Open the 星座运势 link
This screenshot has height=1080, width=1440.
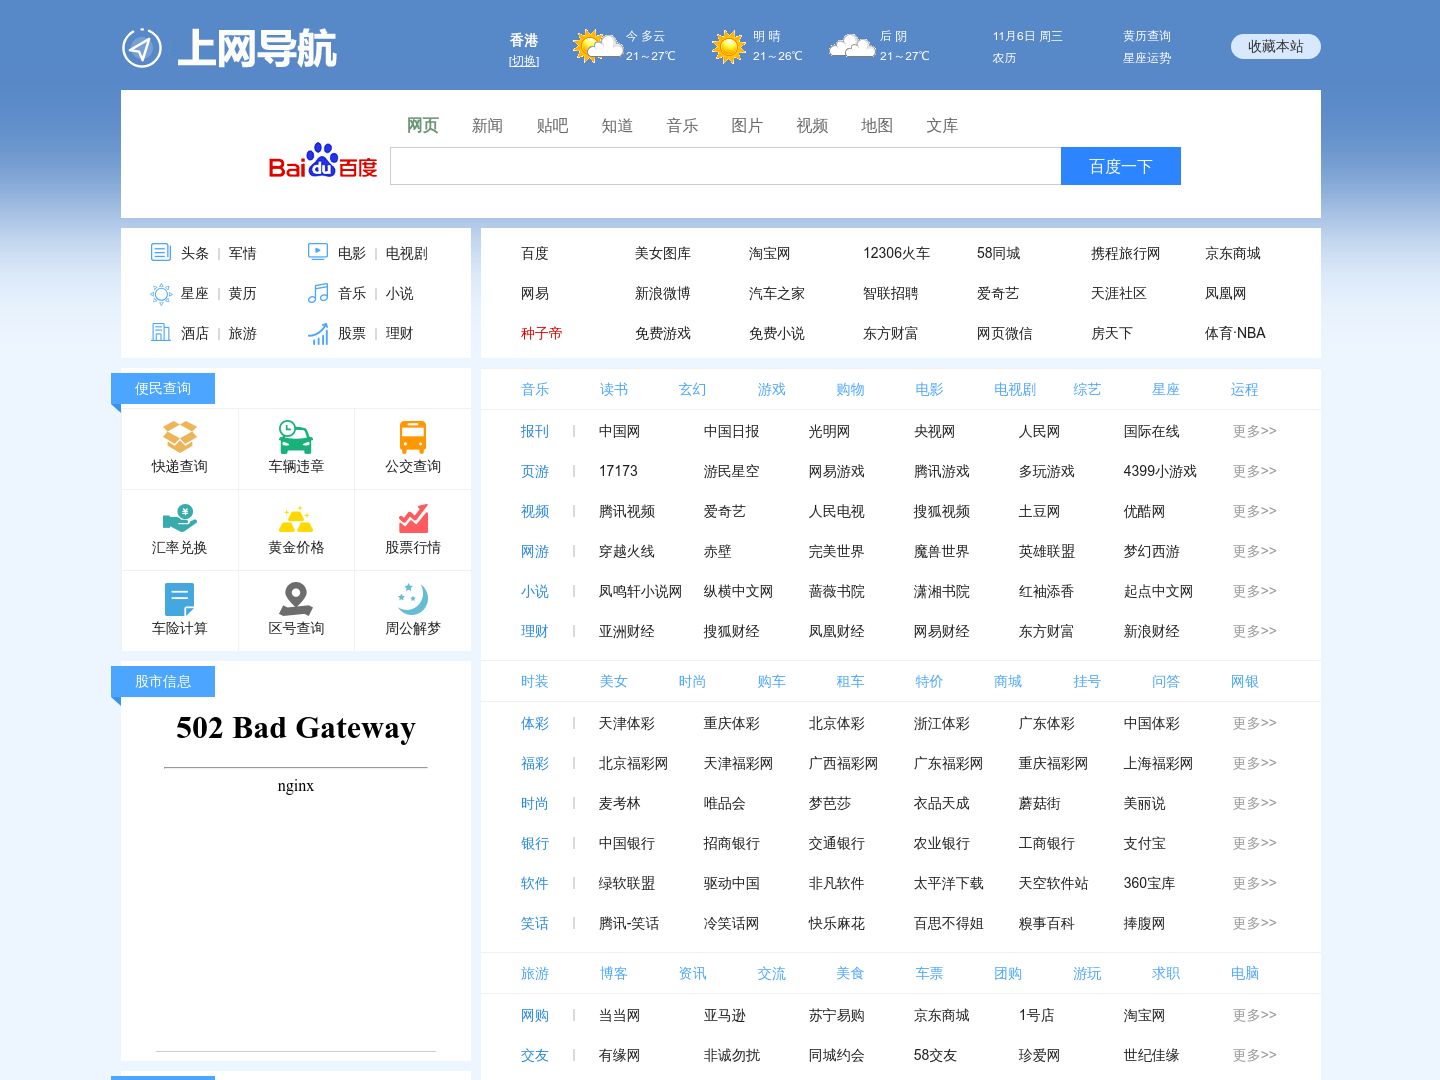click(x=1147, y=58)
